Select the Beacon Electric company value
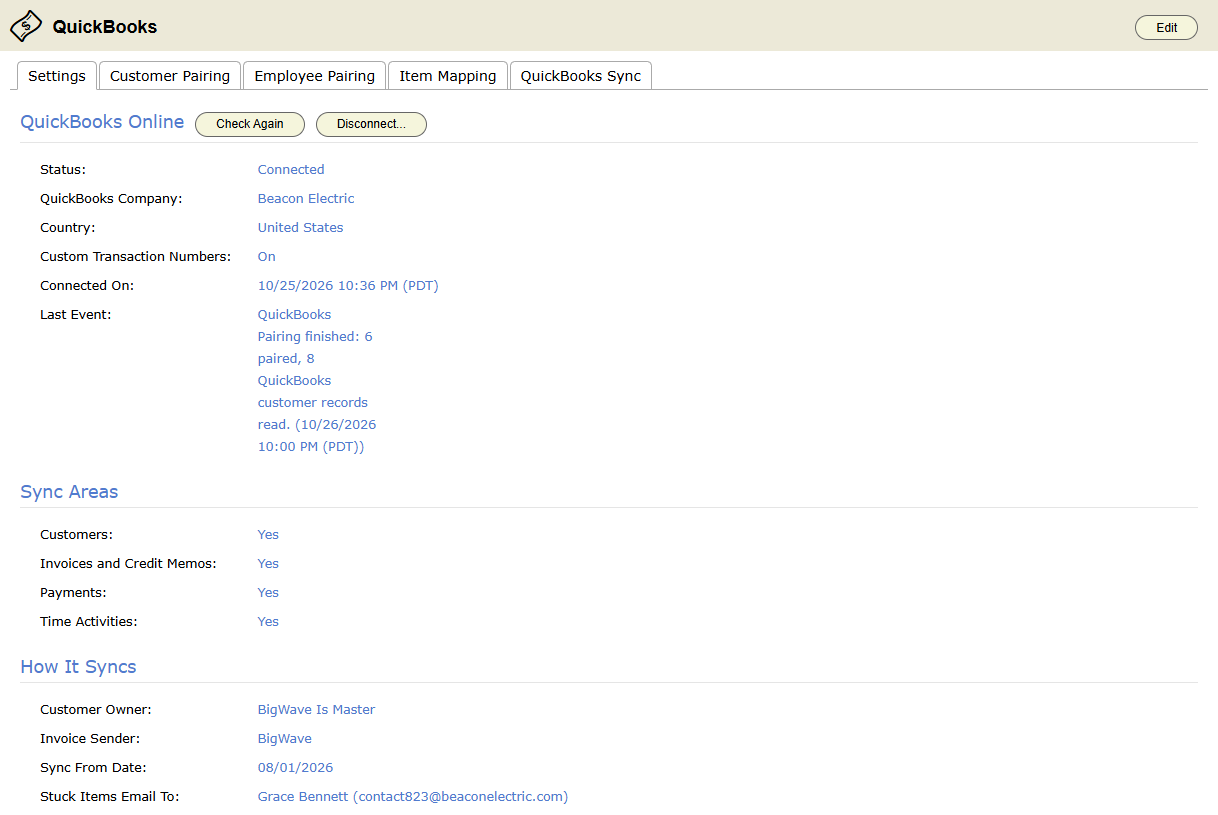This screenshot has width=1218, height=815. tap(306, 199)
